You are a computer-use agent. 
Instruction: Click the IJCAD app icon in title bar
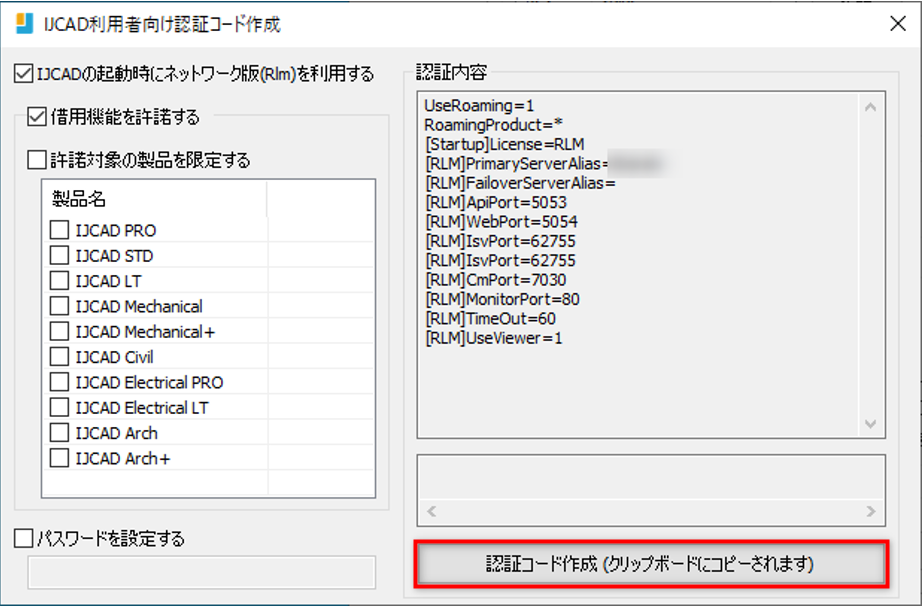pyautogui.click(x=25, y=24)
